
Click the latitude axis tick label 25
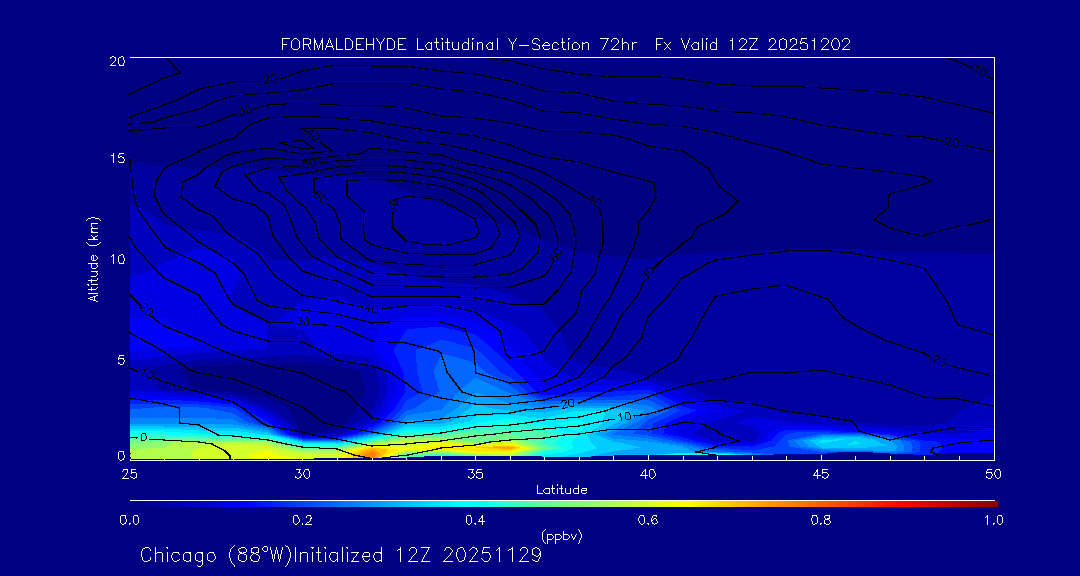point(129,474)
